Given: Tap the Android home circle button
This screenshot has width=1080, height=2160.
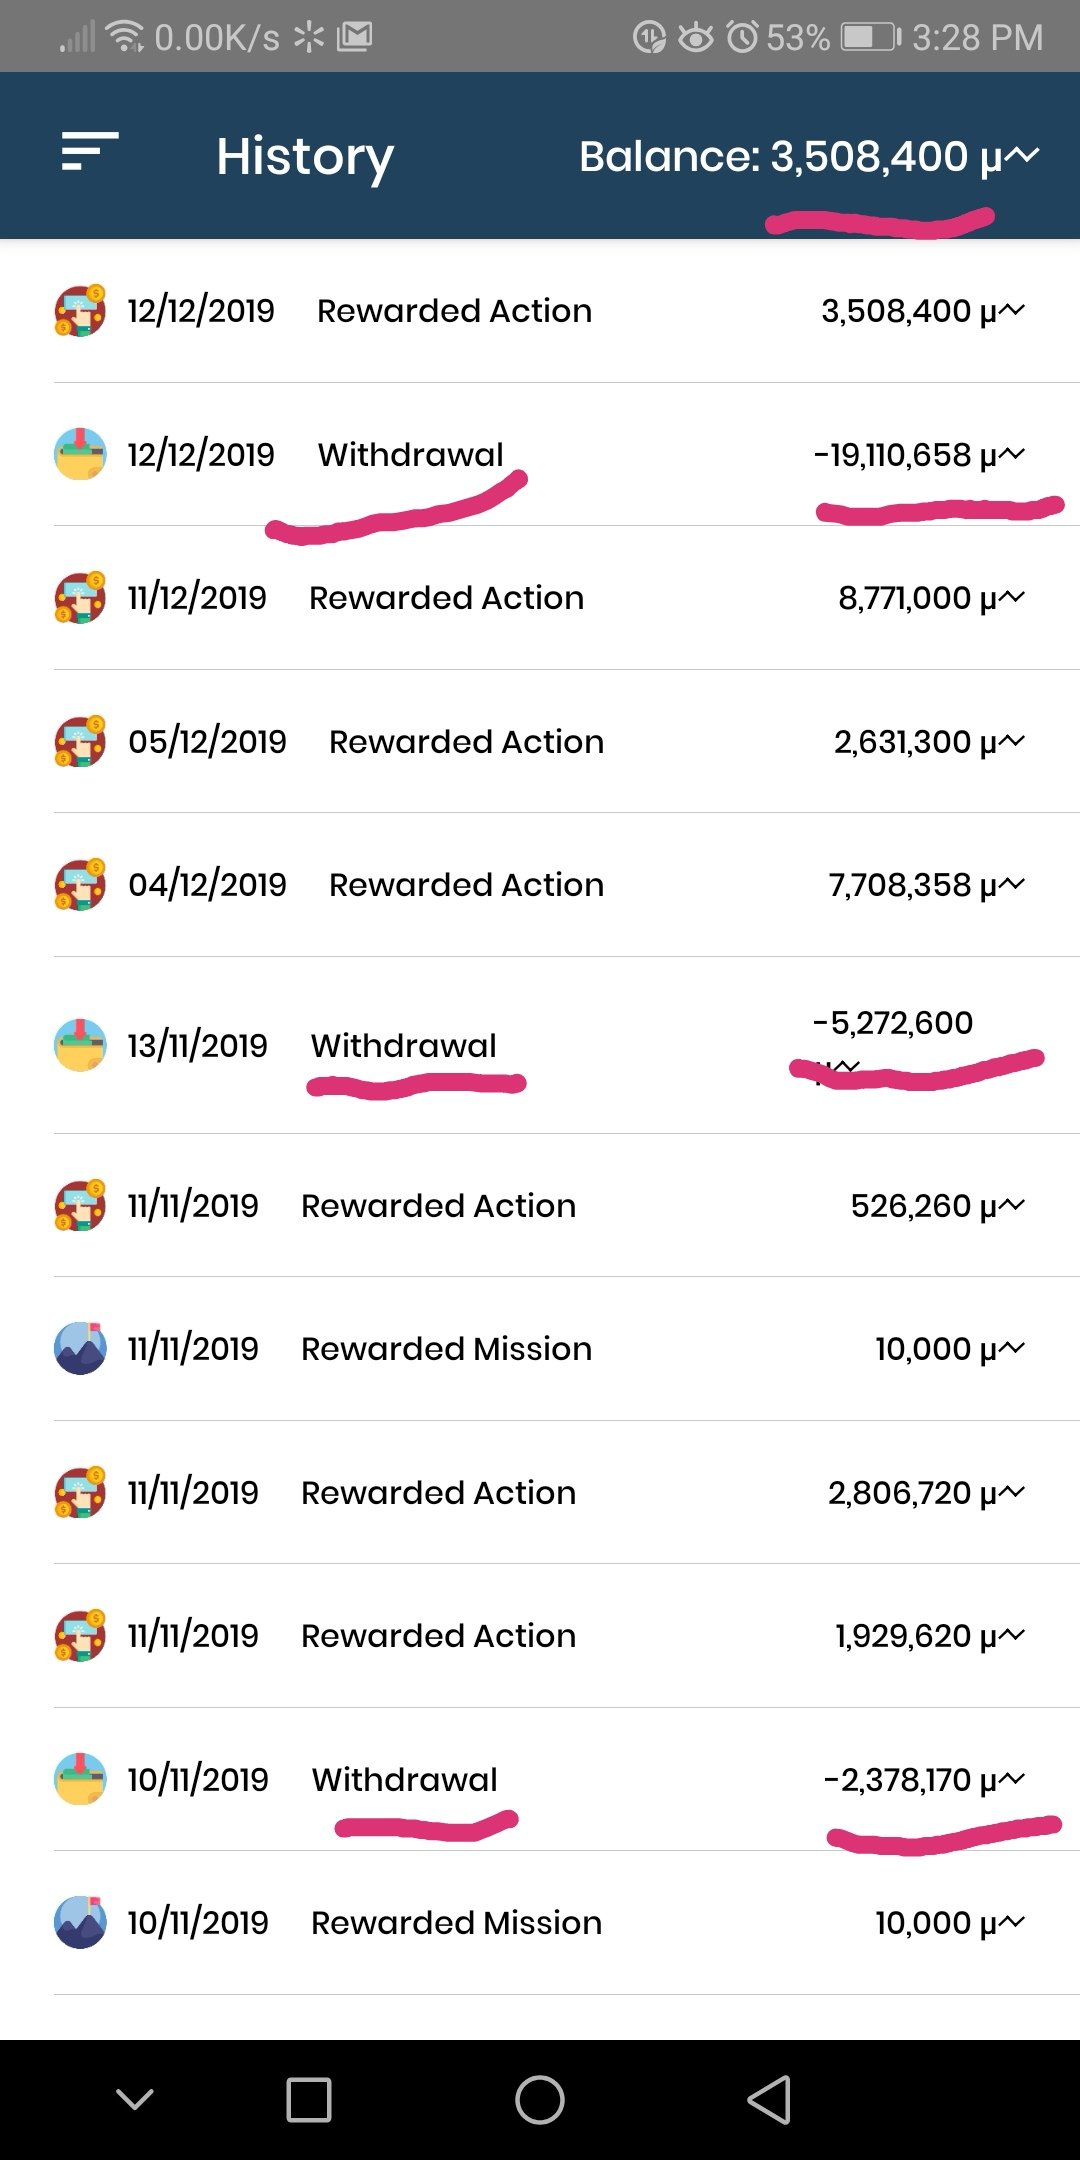Looking at the screenshot, I should tap(540, 2099).
